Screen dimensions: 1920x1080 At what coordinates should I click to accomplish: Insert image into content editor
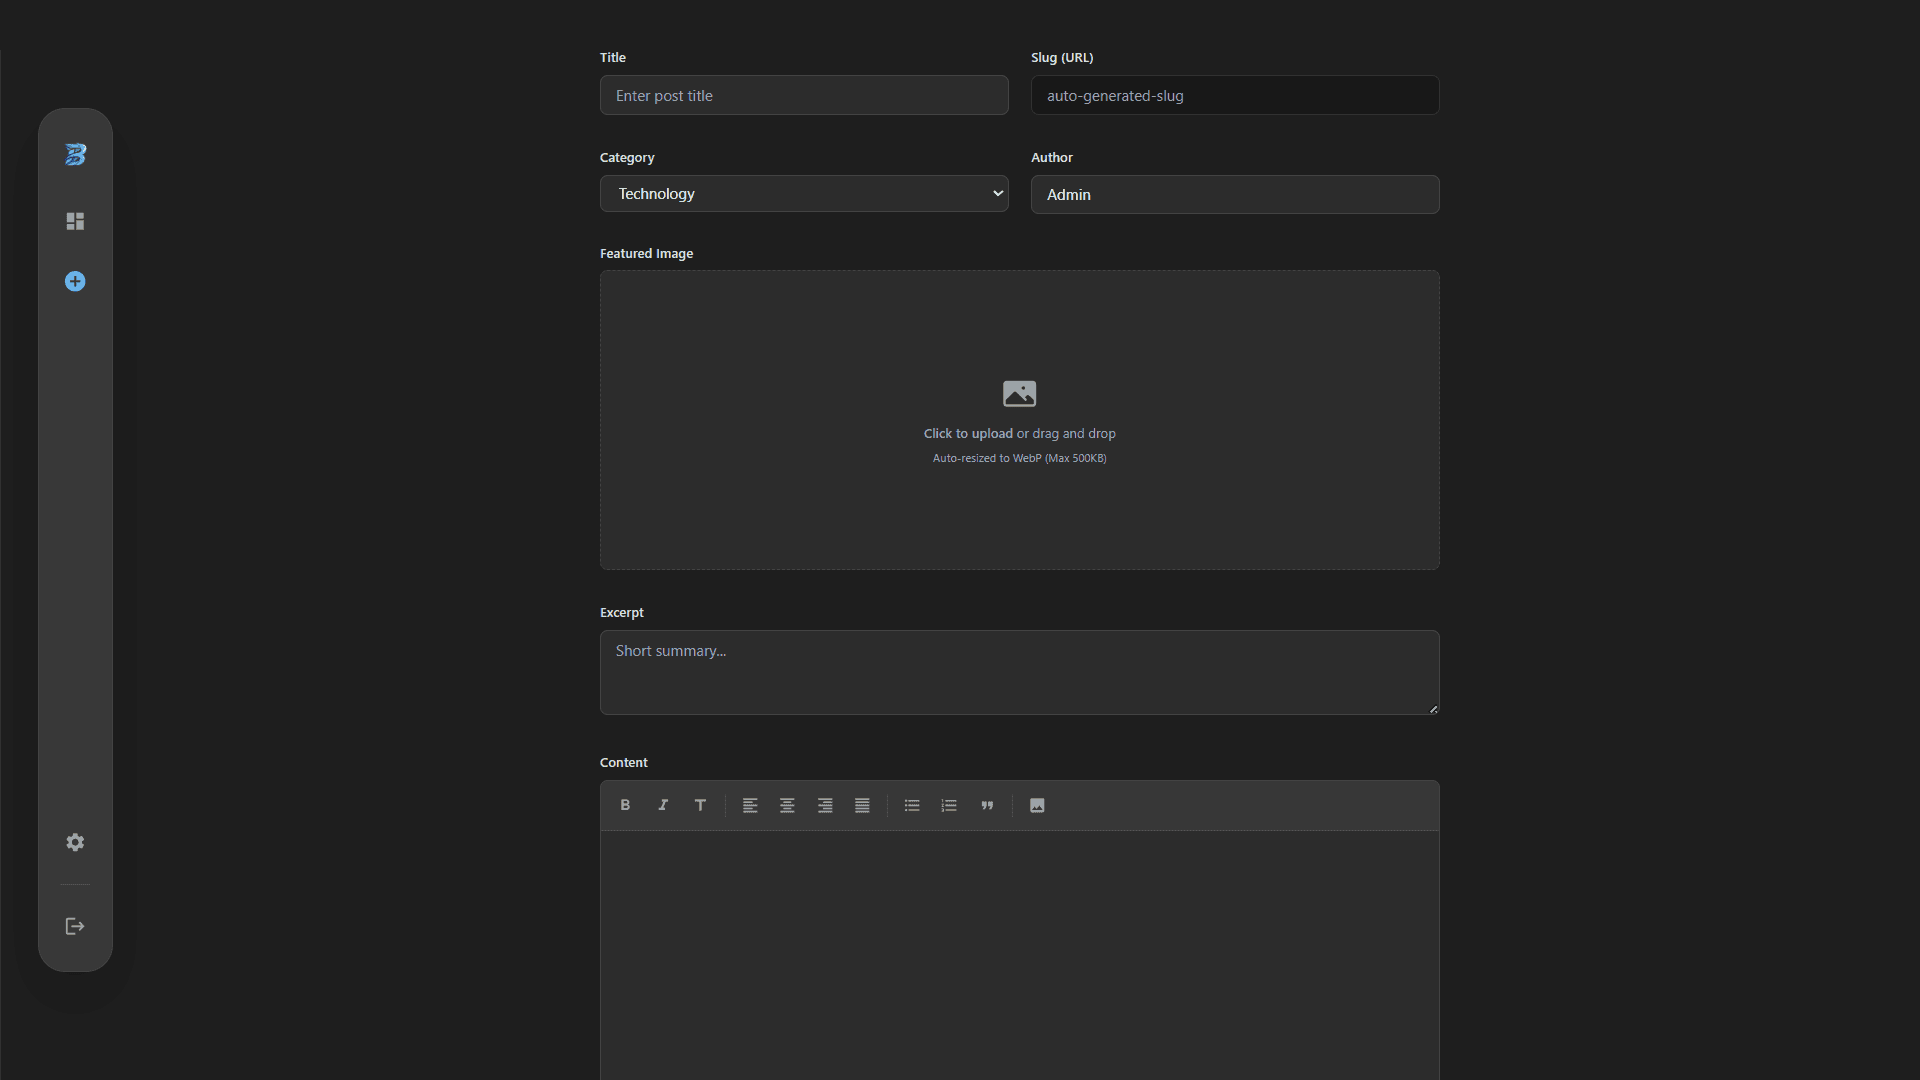pos(1037,805)
